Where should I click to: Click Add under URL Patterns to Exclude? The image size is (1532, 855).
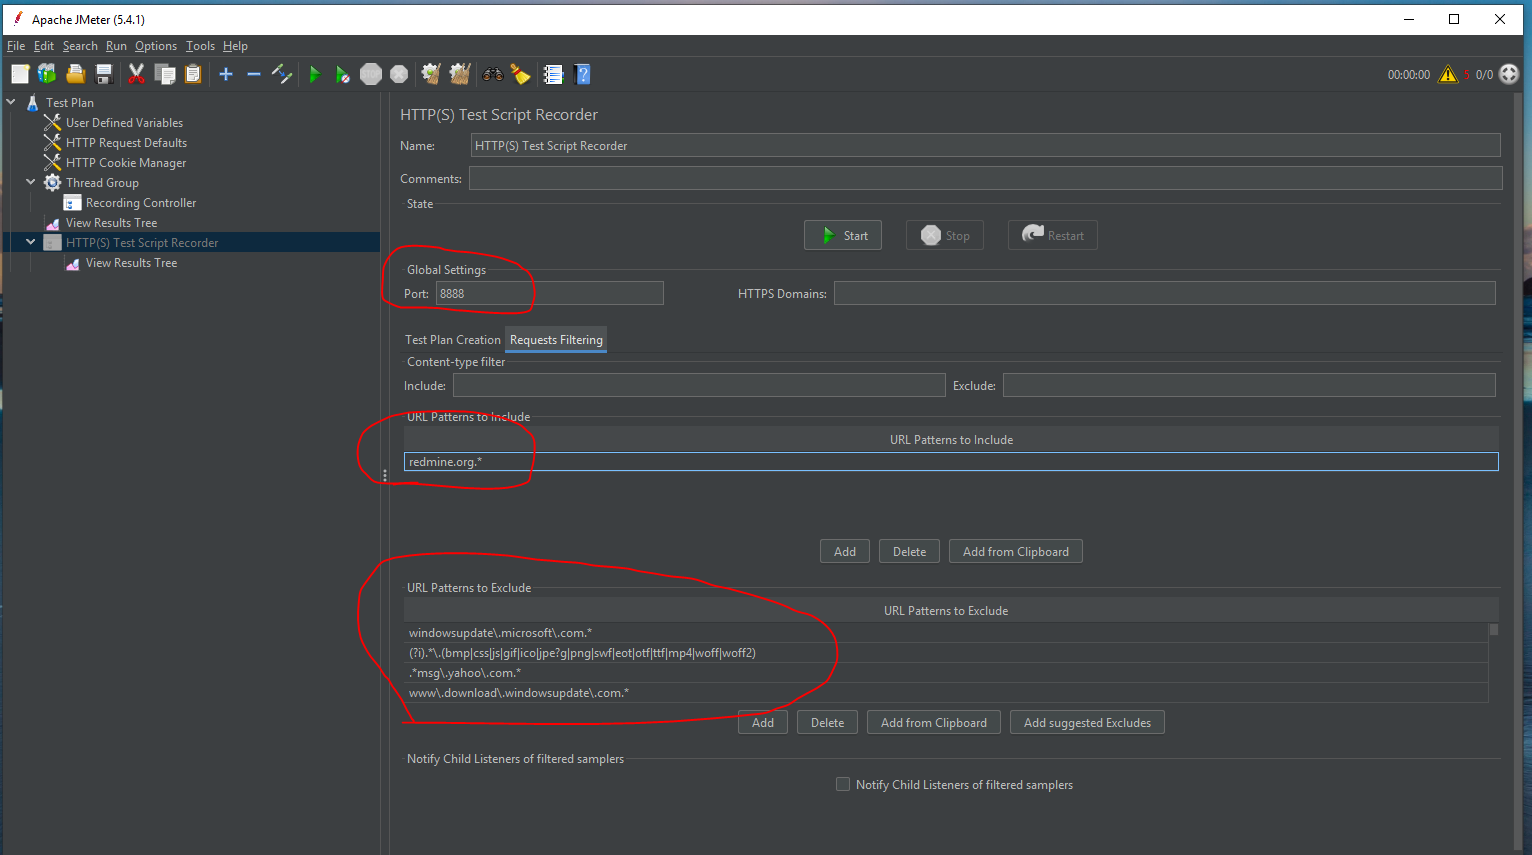pos(763,723)
